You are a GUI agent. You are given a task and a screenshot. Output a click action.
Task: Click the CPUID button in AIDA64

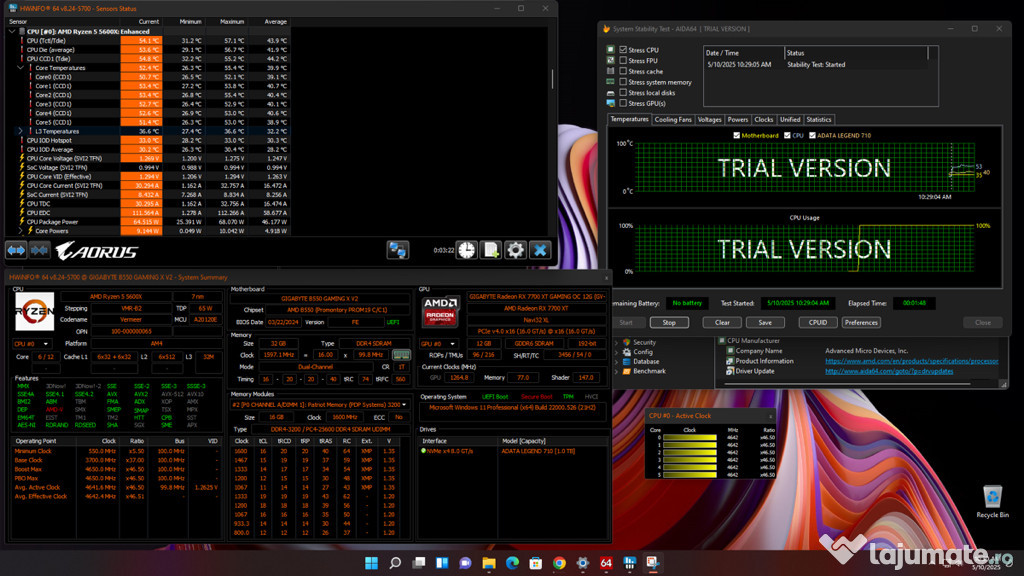pyautogui.click(x=818, y=323)
